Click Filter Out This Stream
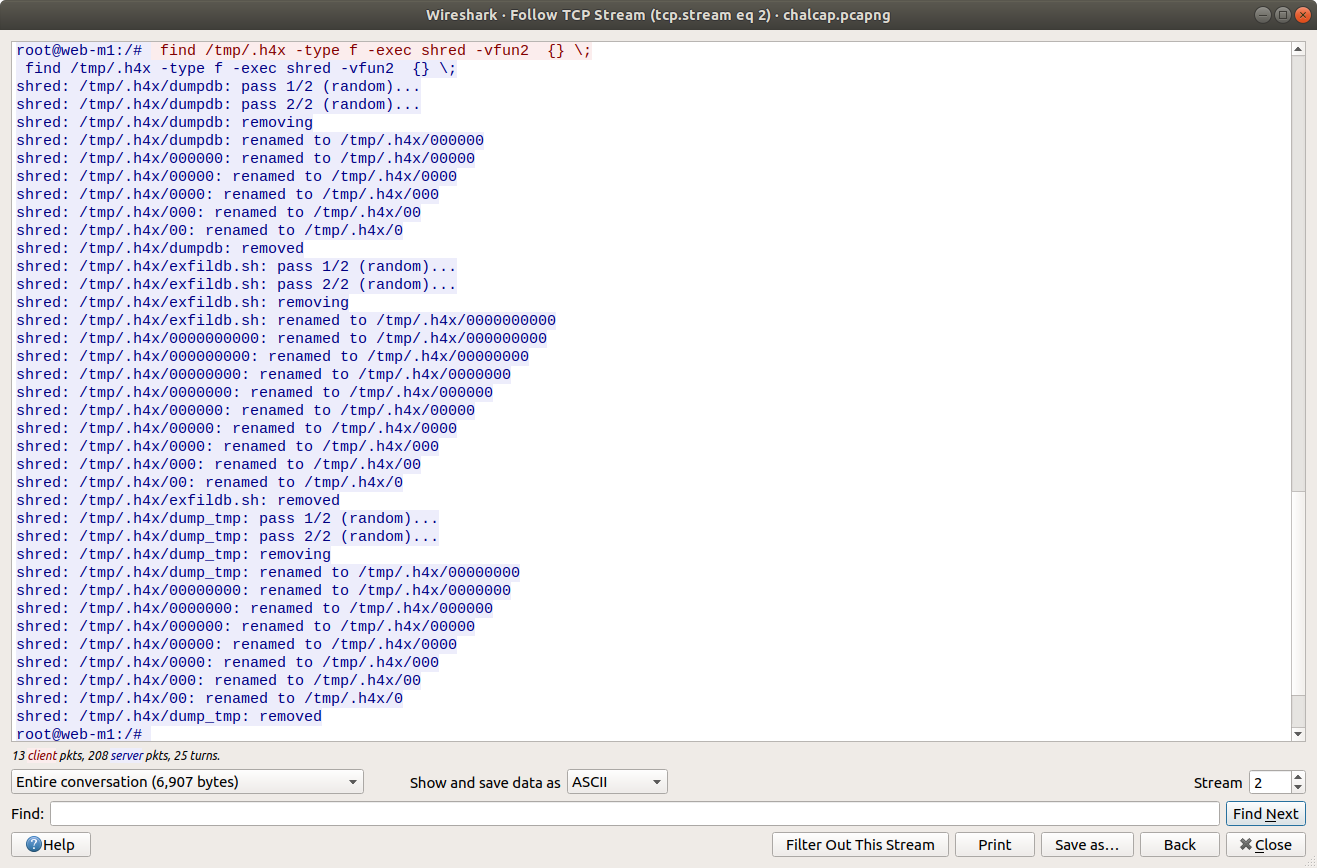Image resolution: width=1317 pixels, height=868 pixels. click(860, 845)
